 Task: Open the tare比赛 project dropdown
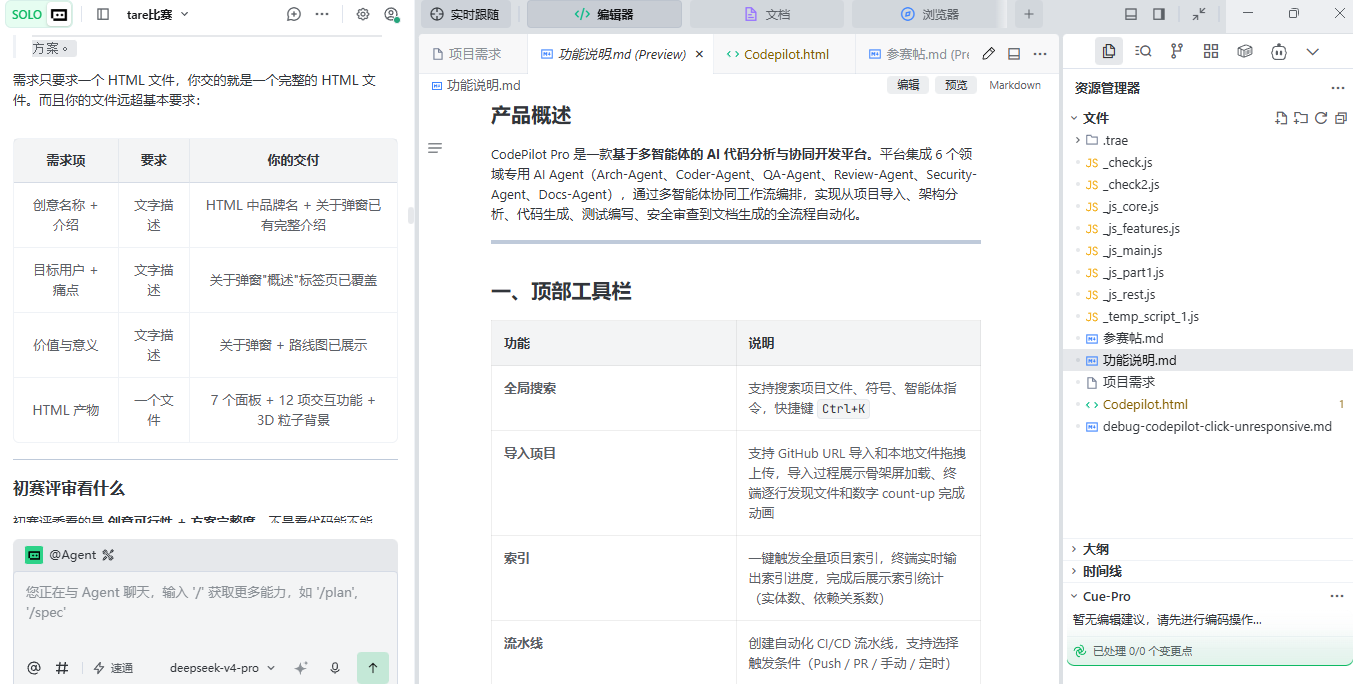158,14
